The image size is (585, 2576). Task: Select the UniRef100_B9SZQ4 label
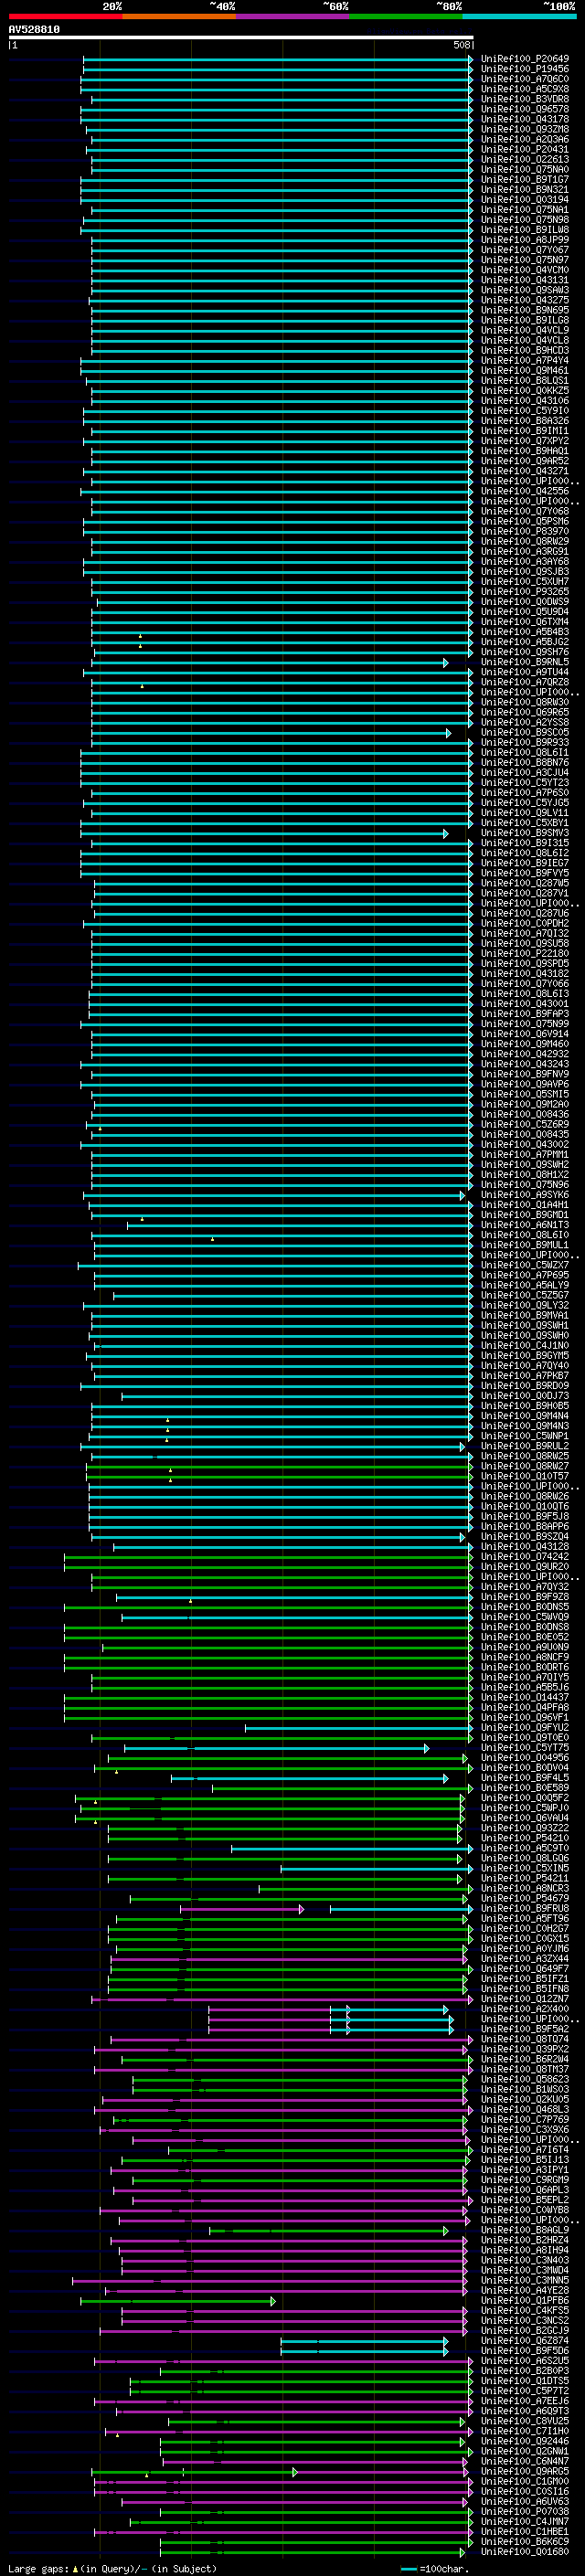coord(525,1536)
